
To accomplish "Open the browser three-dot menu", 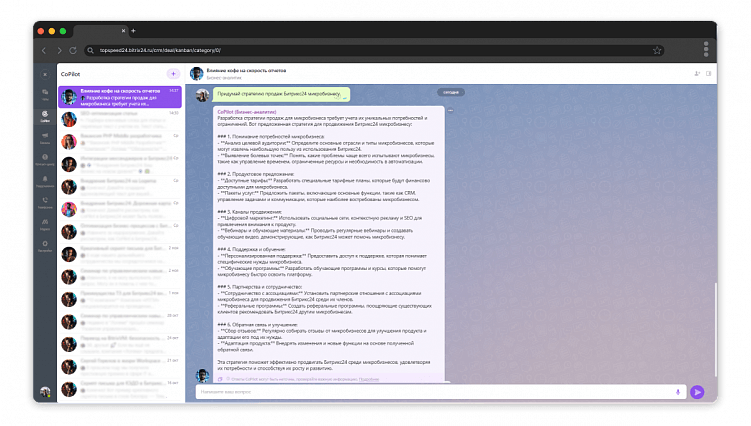I will coord(706,49).
